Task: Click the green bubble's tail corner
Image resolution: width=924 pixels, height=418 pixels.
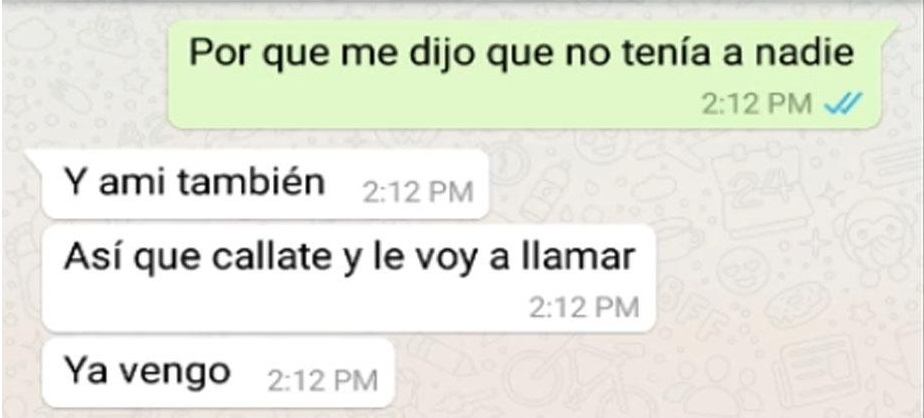Action: tap(890, 28)
